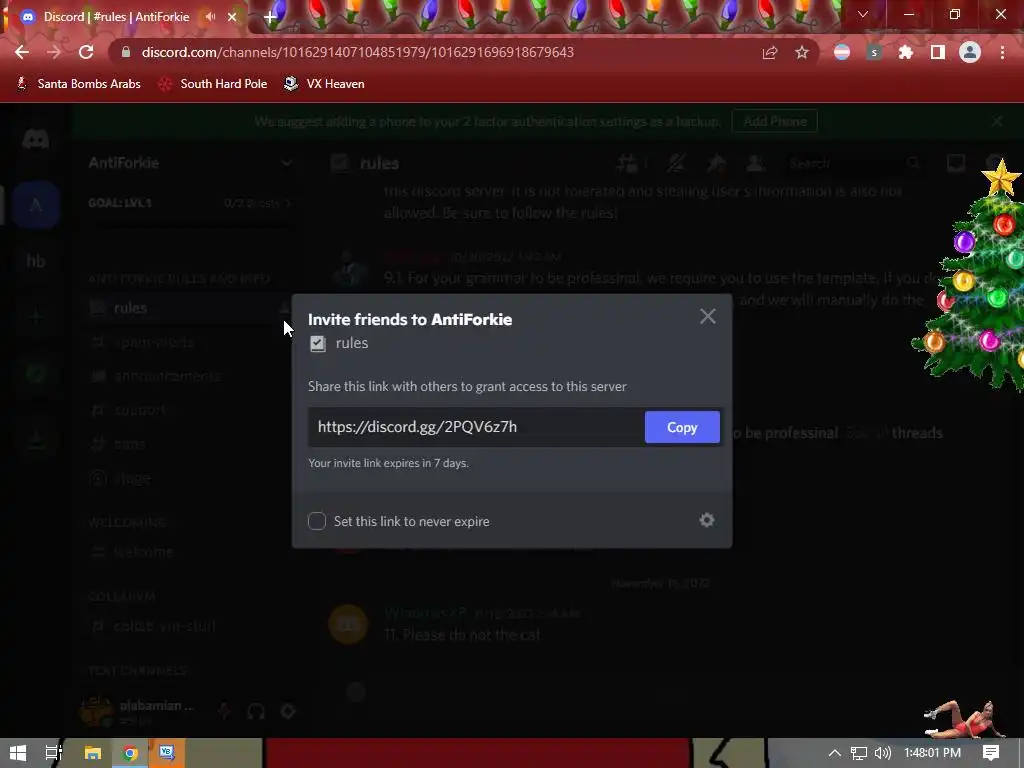View site lock icon information

[126, 52]
